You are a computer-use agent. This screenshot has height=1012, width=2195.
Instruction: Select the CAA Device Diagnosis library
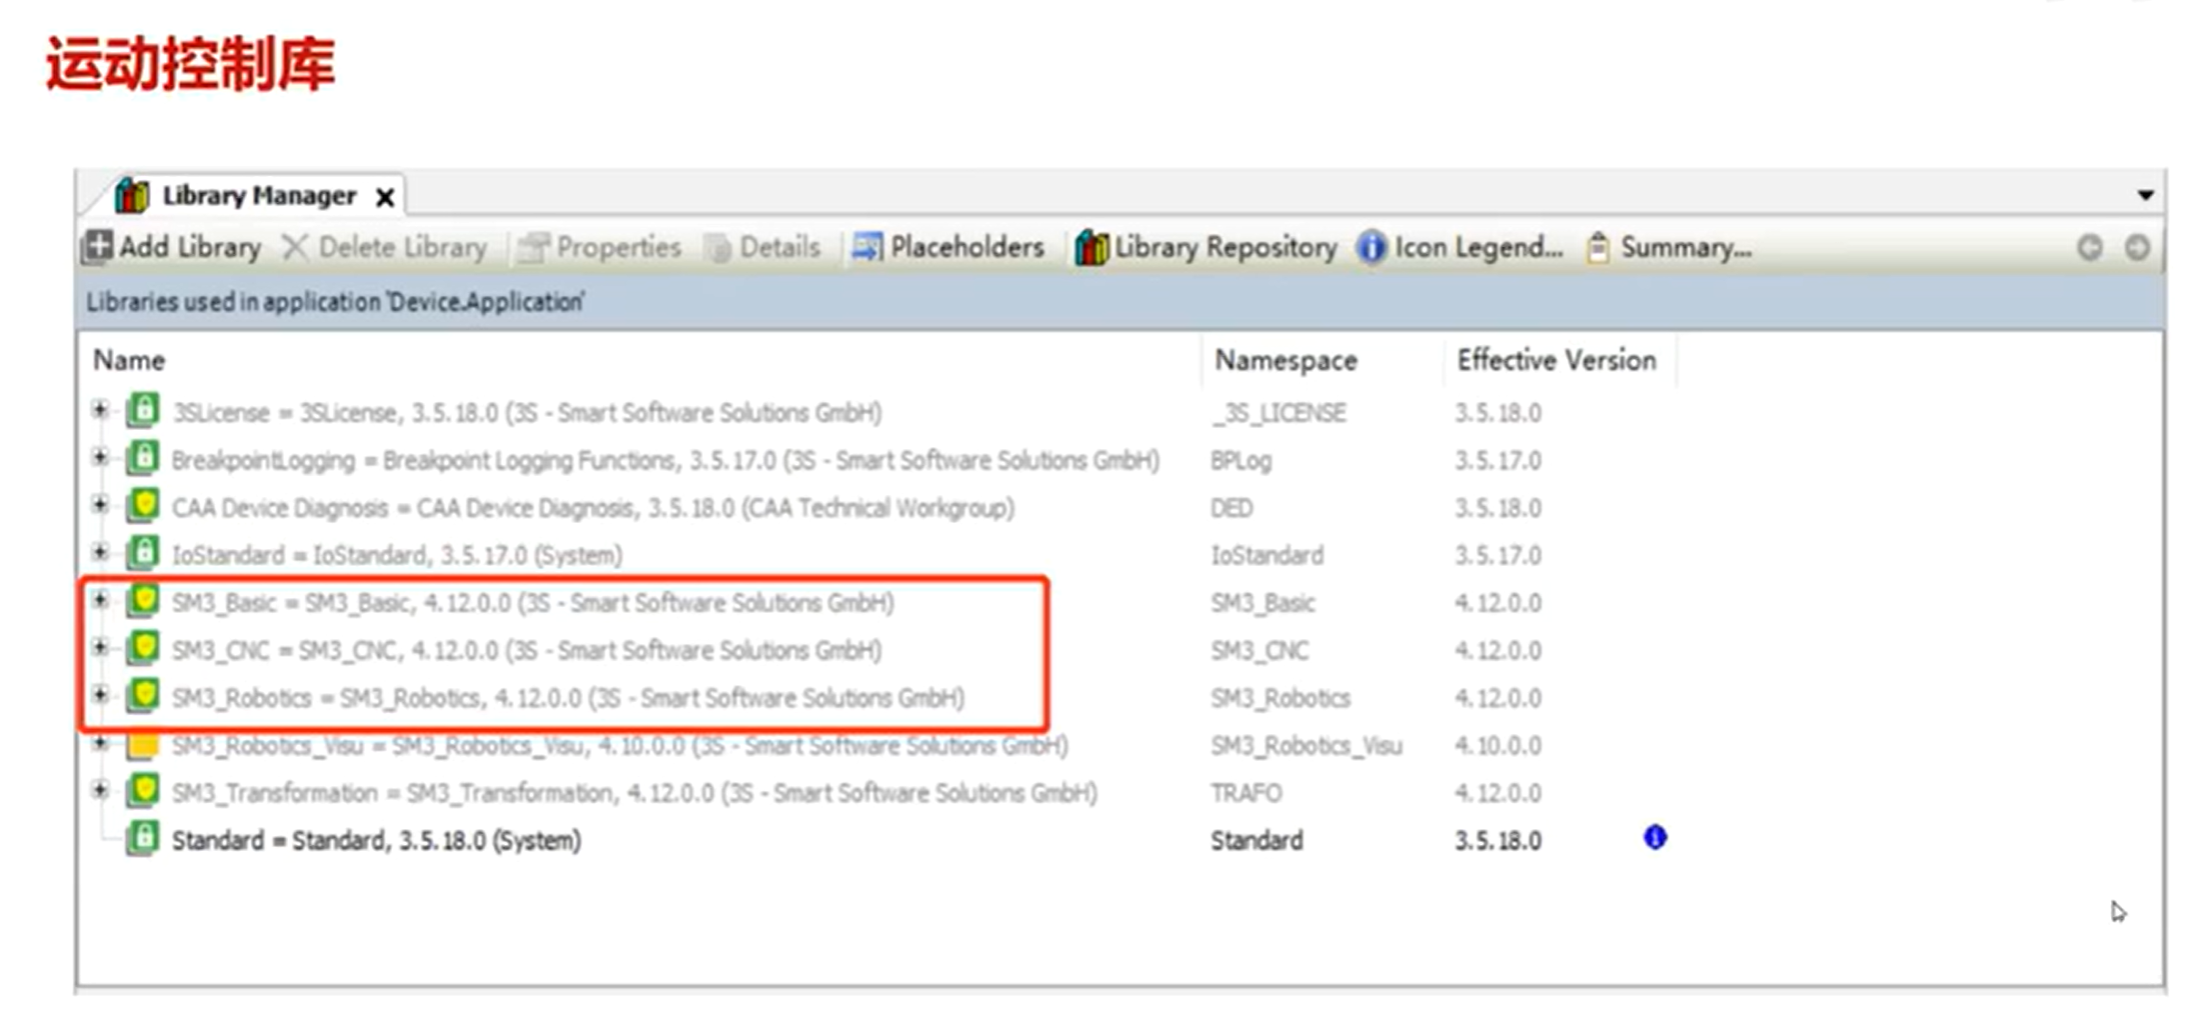tap(592, 508)
